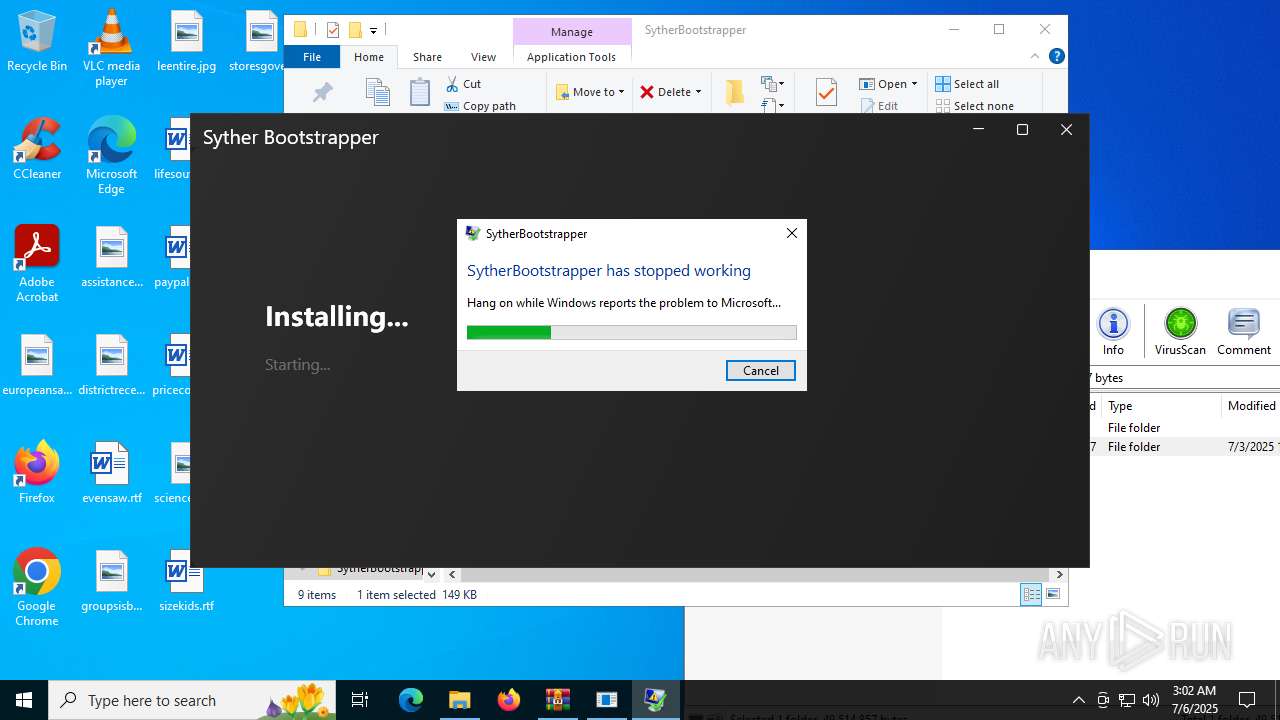
Task: Click Cut in Explorer ribbon
Action: click(464, 84)
